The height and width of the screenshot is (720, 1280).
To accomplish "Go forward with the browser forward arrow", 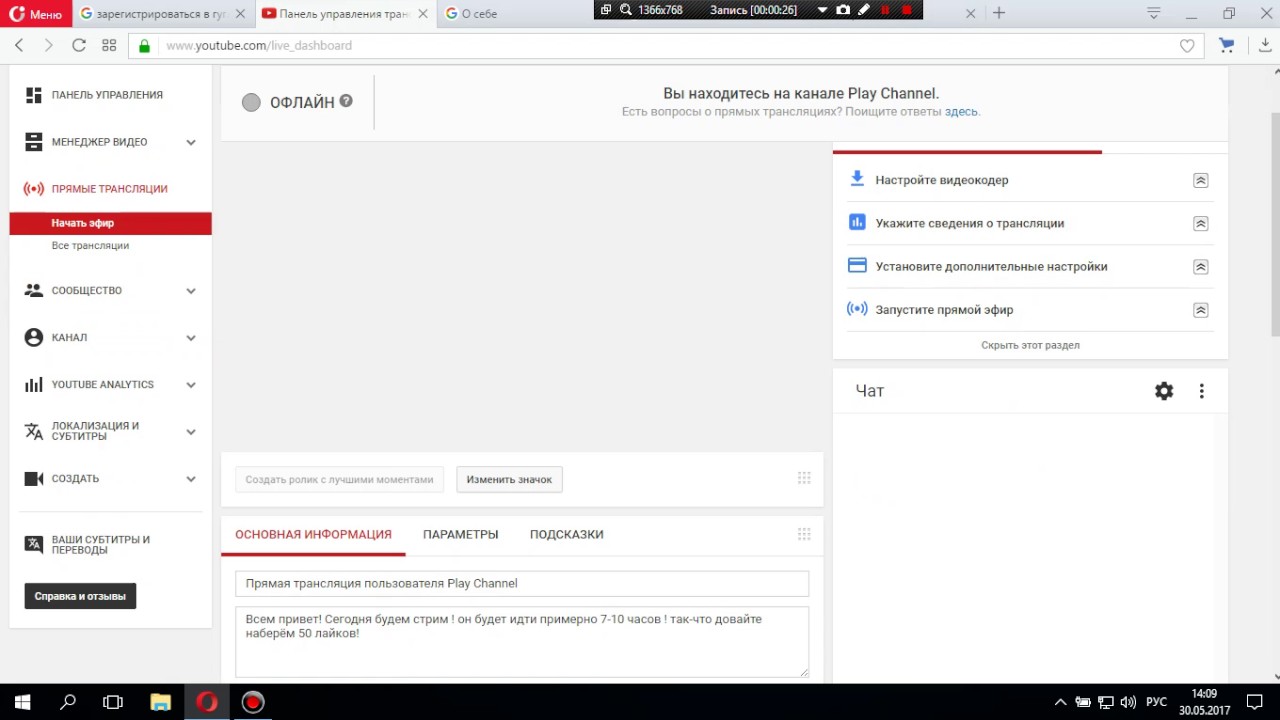I will tap(48, 46).
